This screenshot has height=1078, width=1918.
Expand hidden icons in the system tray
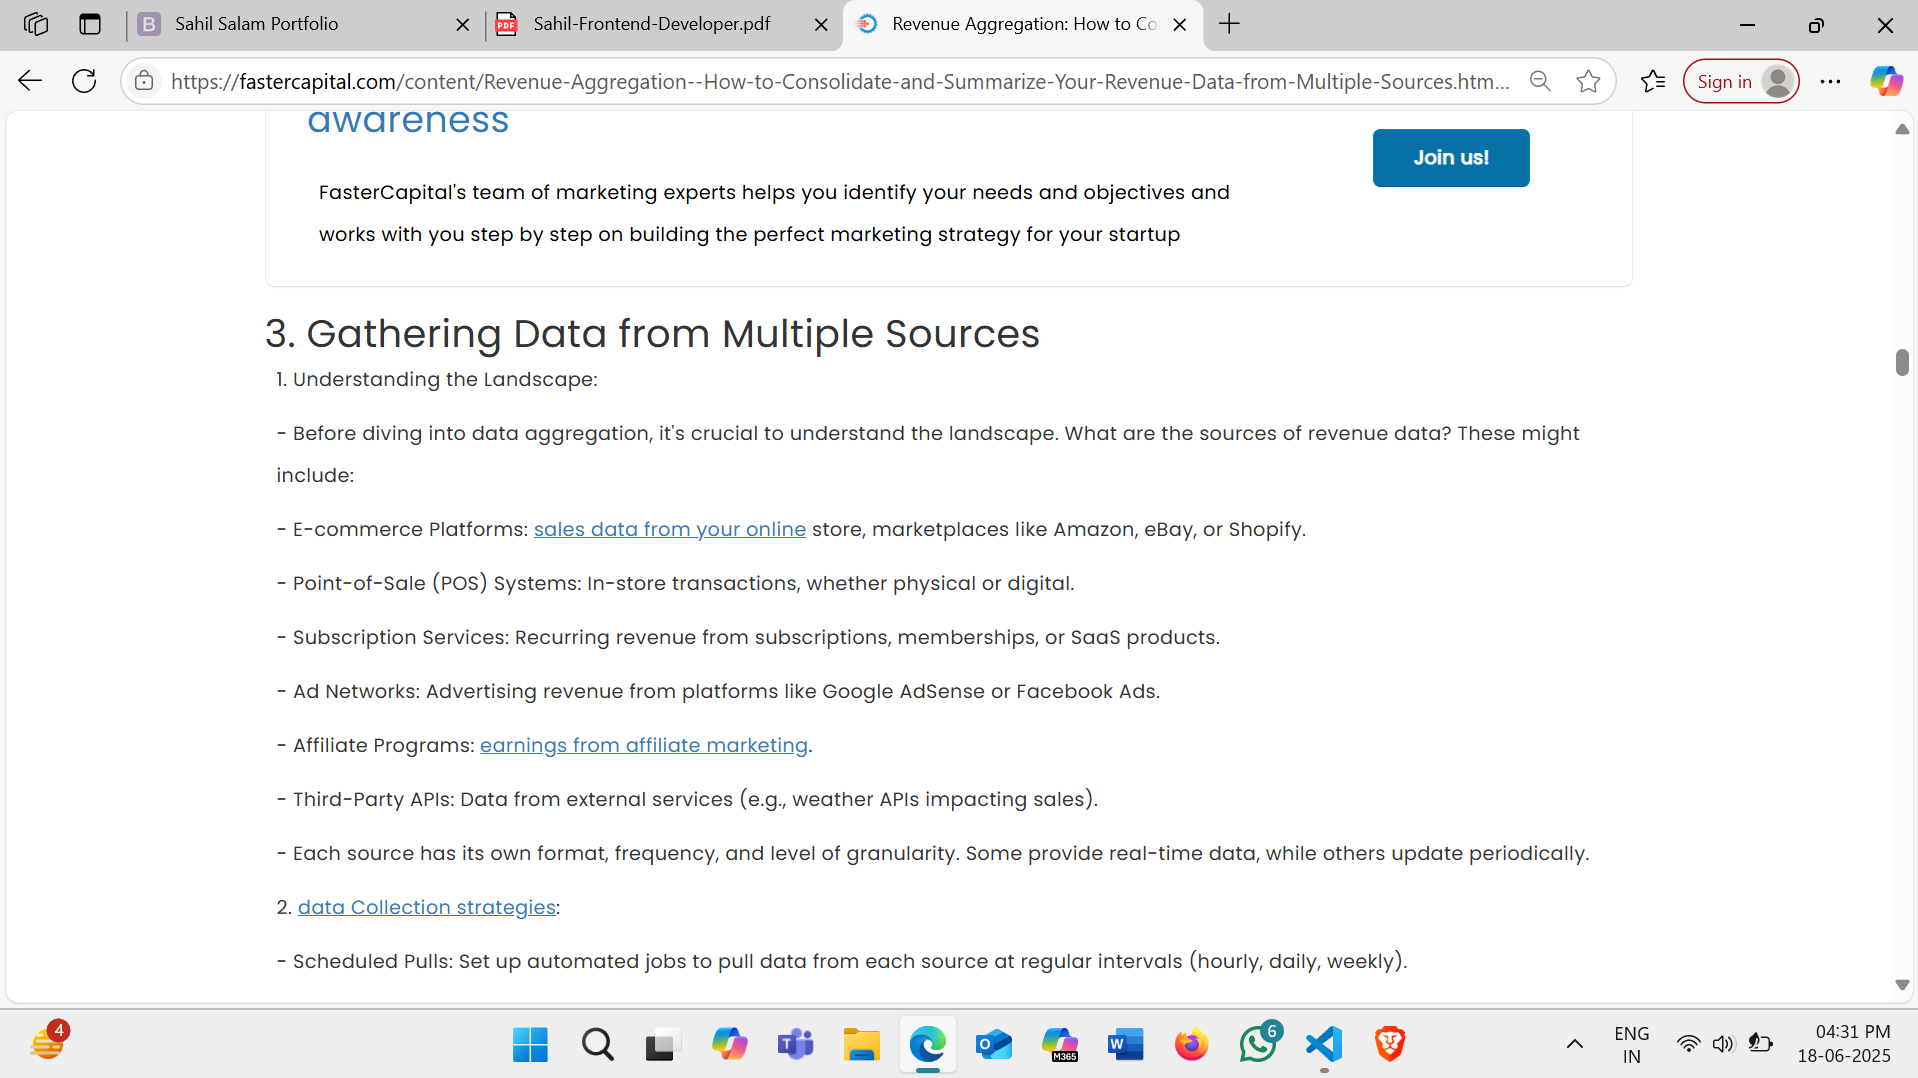[x=1575, y=1043]
